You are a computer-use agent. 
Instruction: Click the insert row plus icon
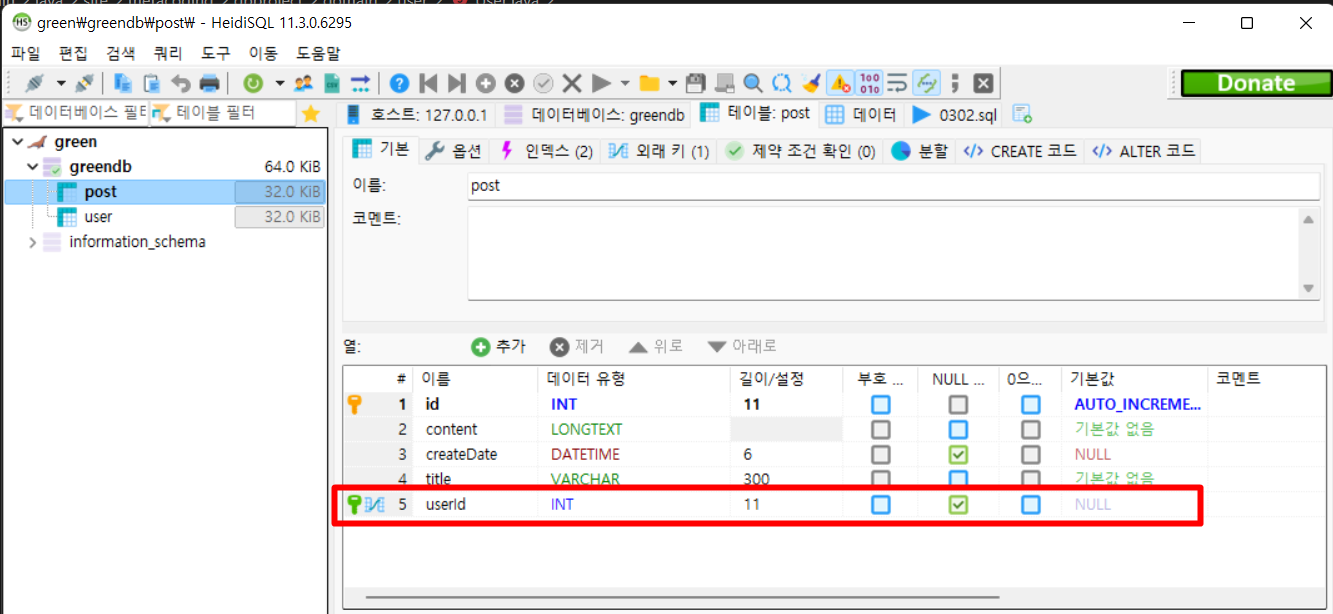coord(486,83)
